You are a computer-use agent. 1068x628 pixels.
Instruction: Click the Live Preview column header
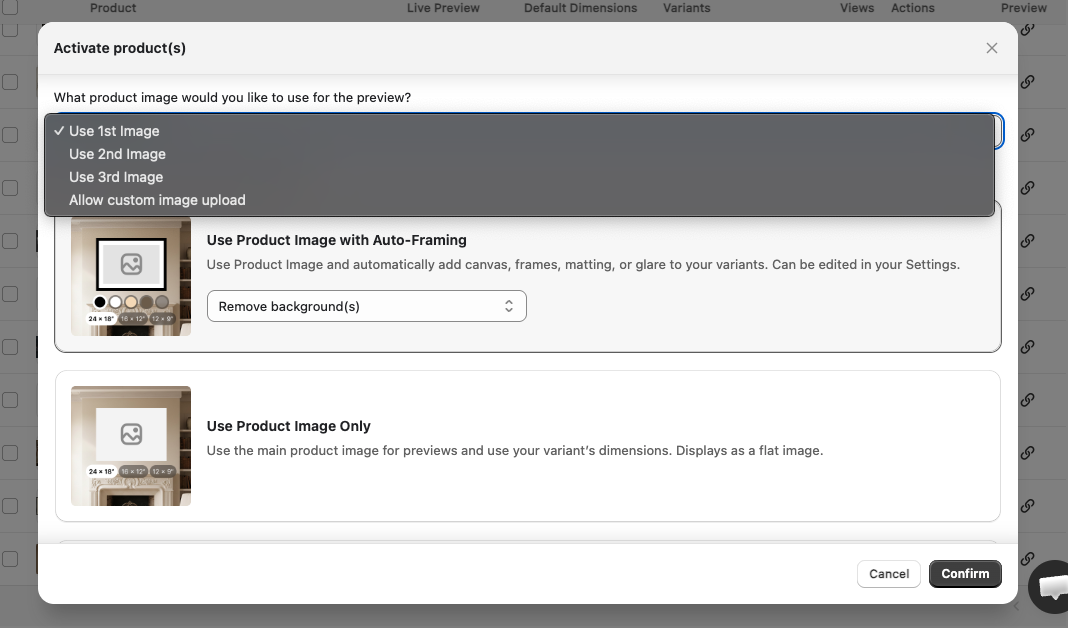pyautogui.click(x=443, y=8)
